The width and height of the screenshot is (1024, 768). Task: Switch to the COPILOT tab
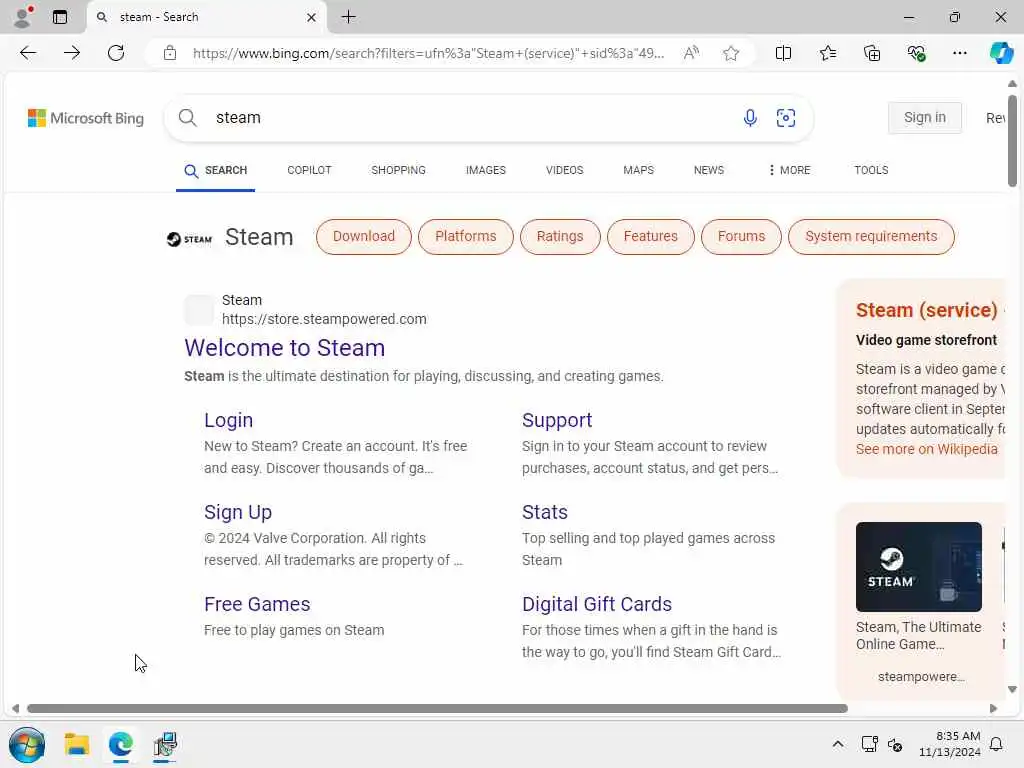310,170
